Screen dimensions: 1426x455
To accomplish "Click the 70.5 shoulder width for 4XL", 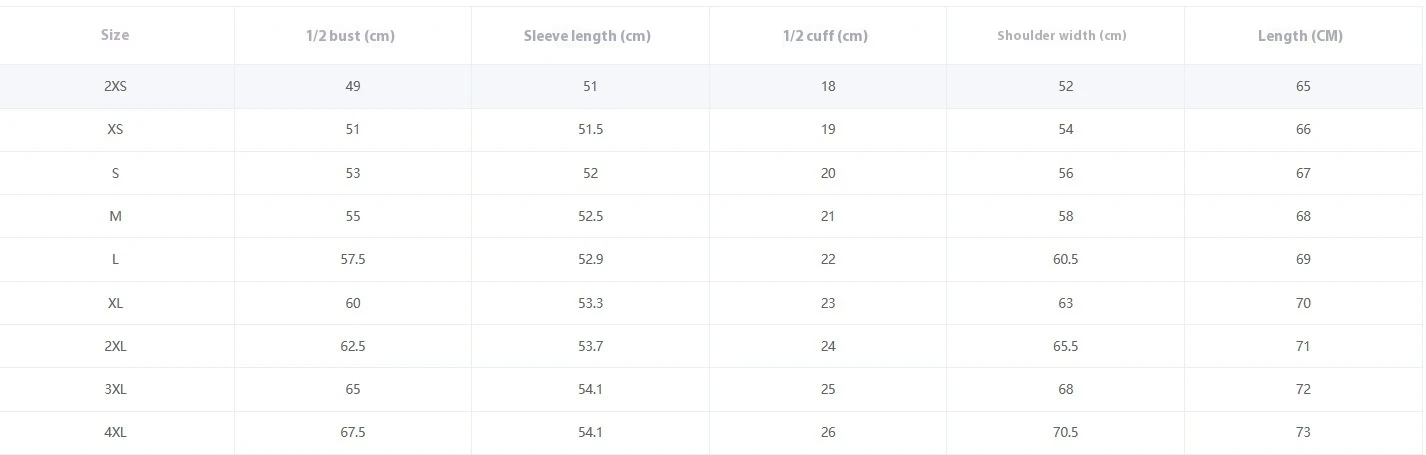I will (x=1065, y=432).
